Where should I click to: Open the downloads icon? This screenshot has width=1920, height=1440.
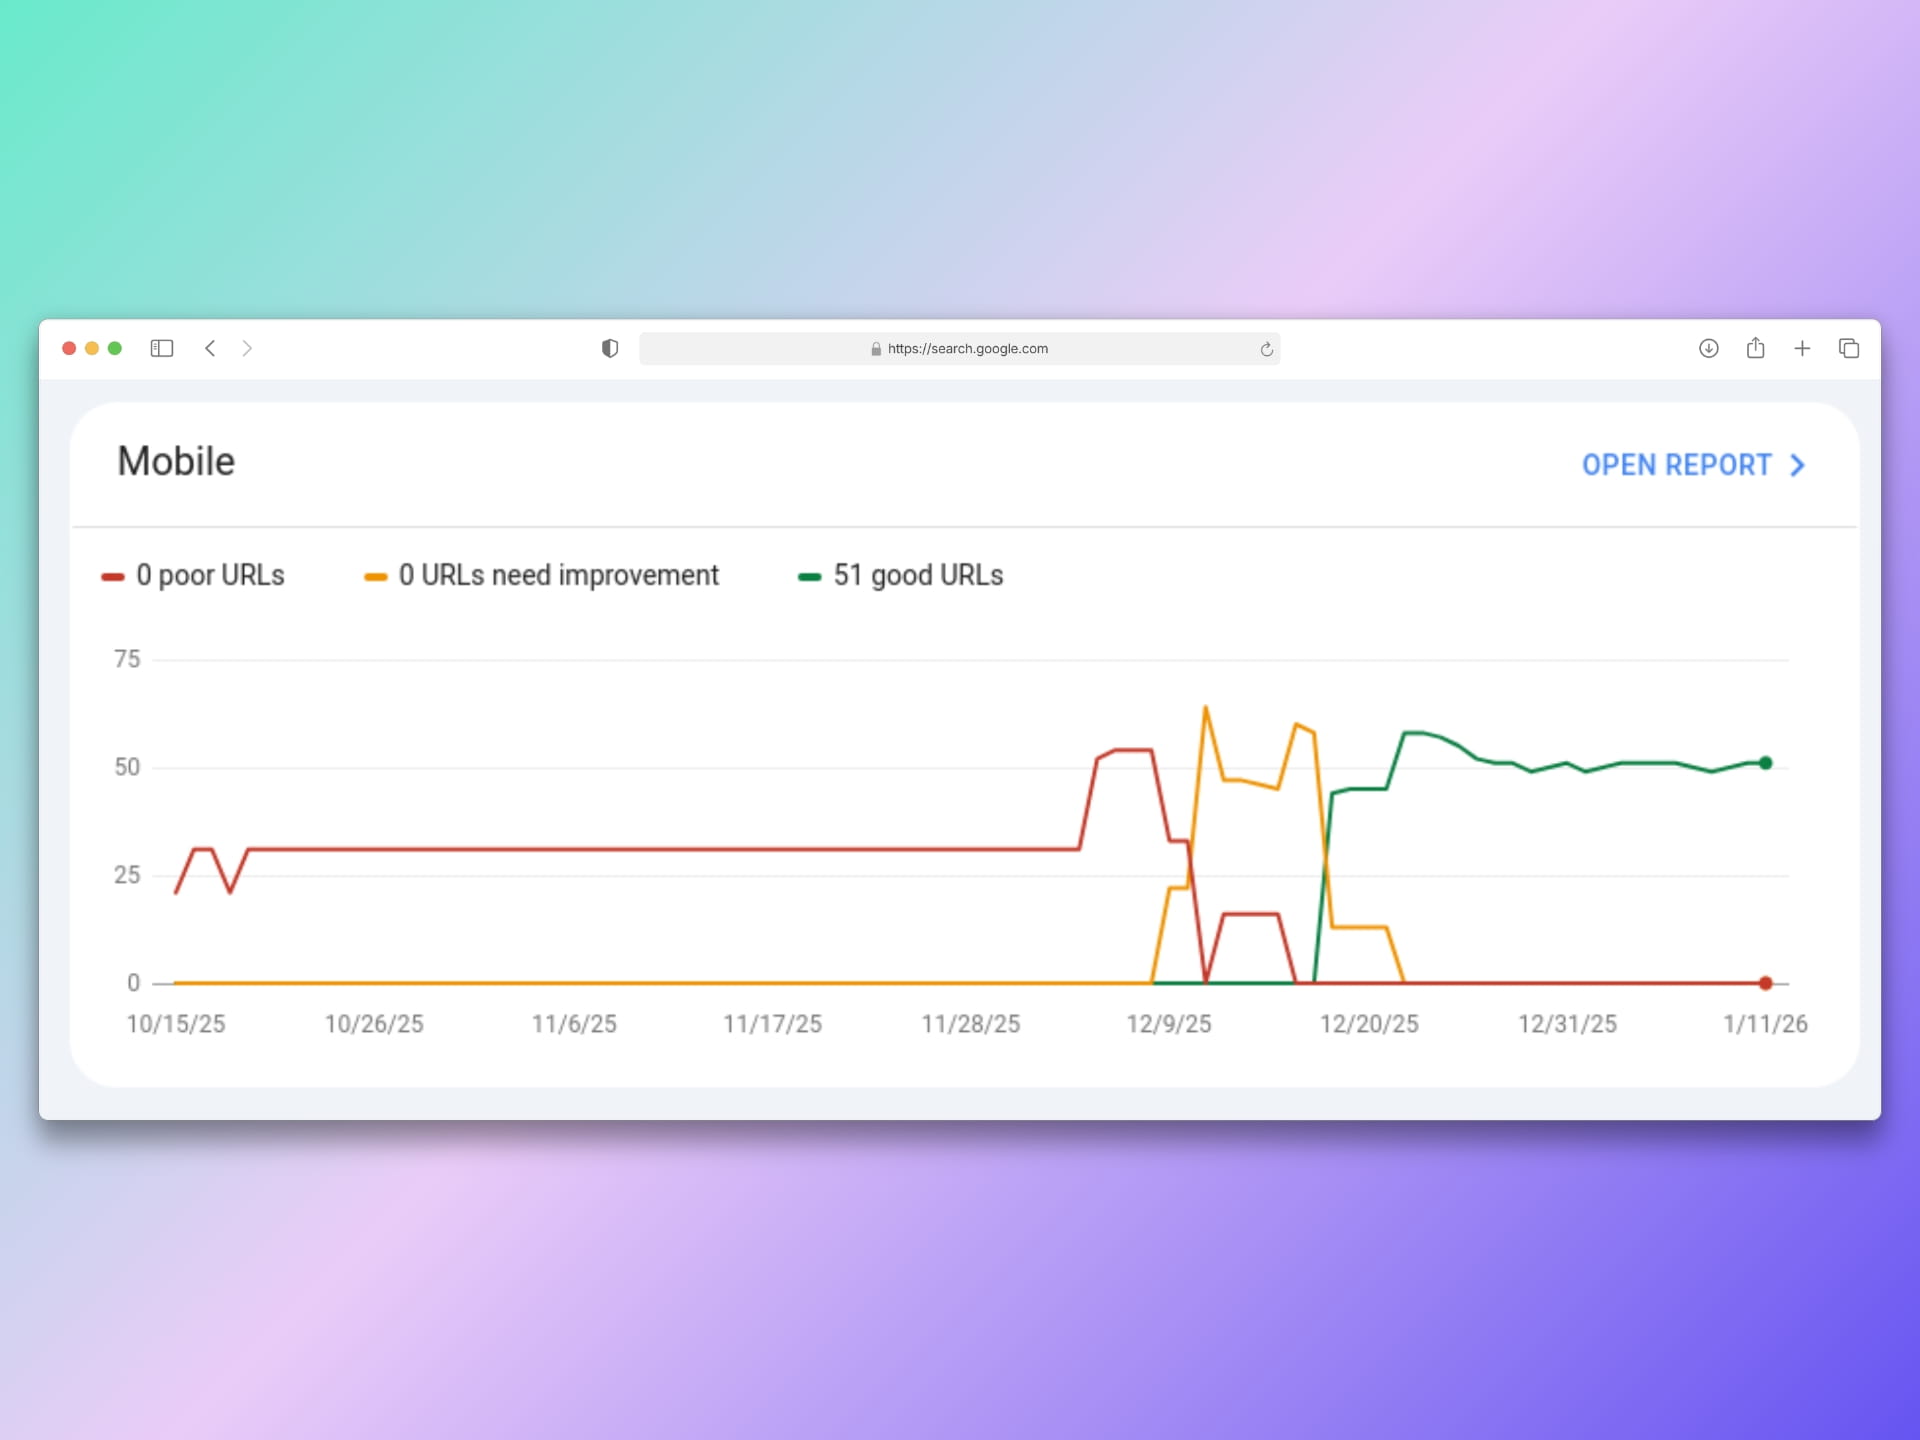point(1709,348)
